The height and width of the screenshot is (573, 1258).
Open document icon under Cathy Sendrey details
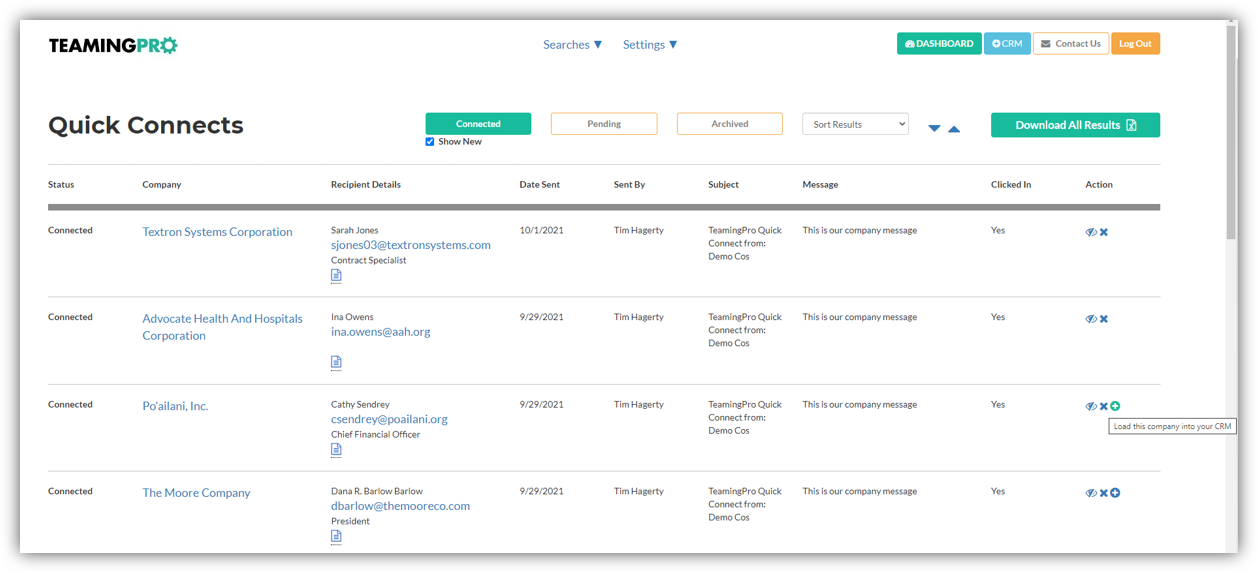pyautogui.click(x=336, y=450)
